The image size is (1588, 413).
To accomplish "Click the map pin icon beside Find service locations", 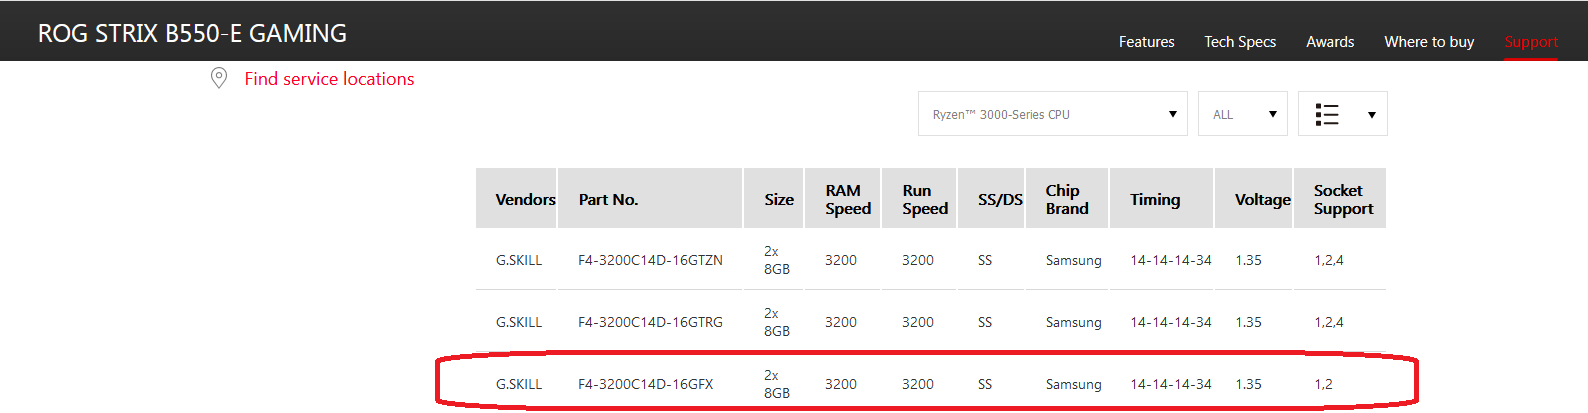I will [219, 78].
